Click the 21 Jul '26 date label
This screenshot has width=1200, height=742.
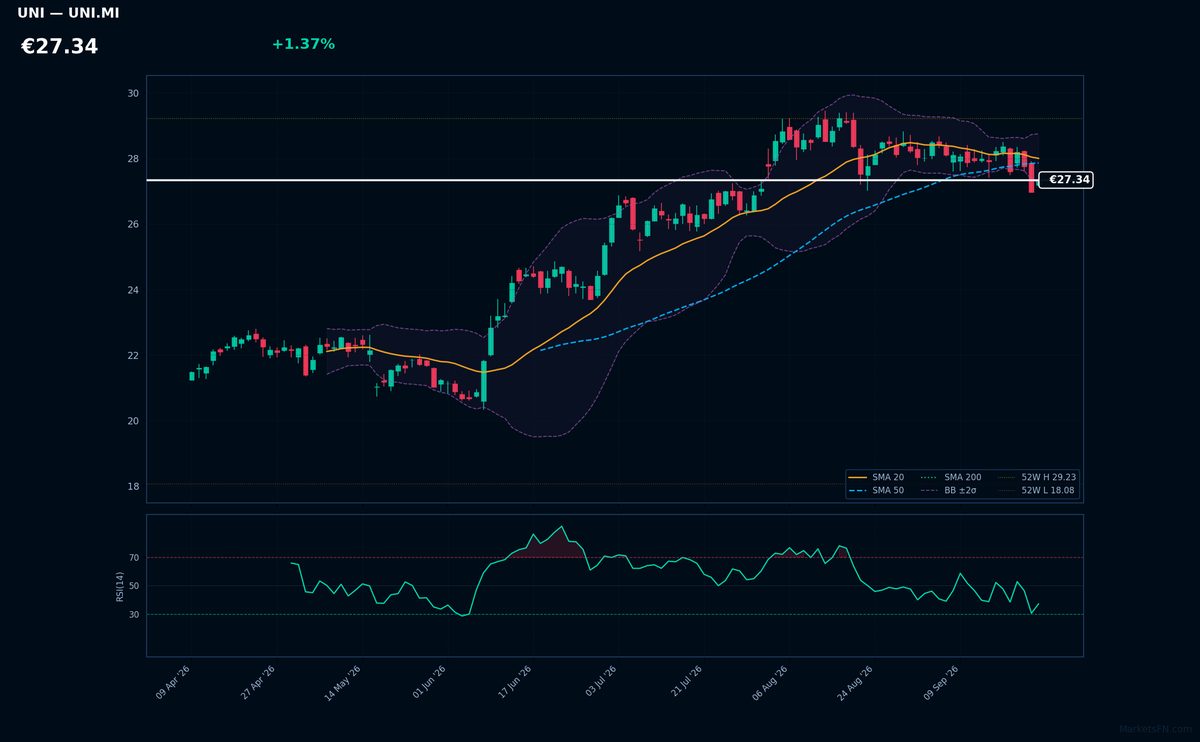point(686,683)
